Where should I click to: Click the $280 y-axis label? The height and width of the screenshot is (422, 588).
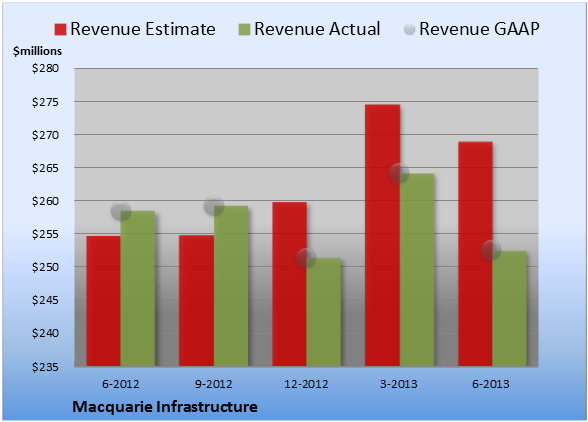click(x=45, y=68)
